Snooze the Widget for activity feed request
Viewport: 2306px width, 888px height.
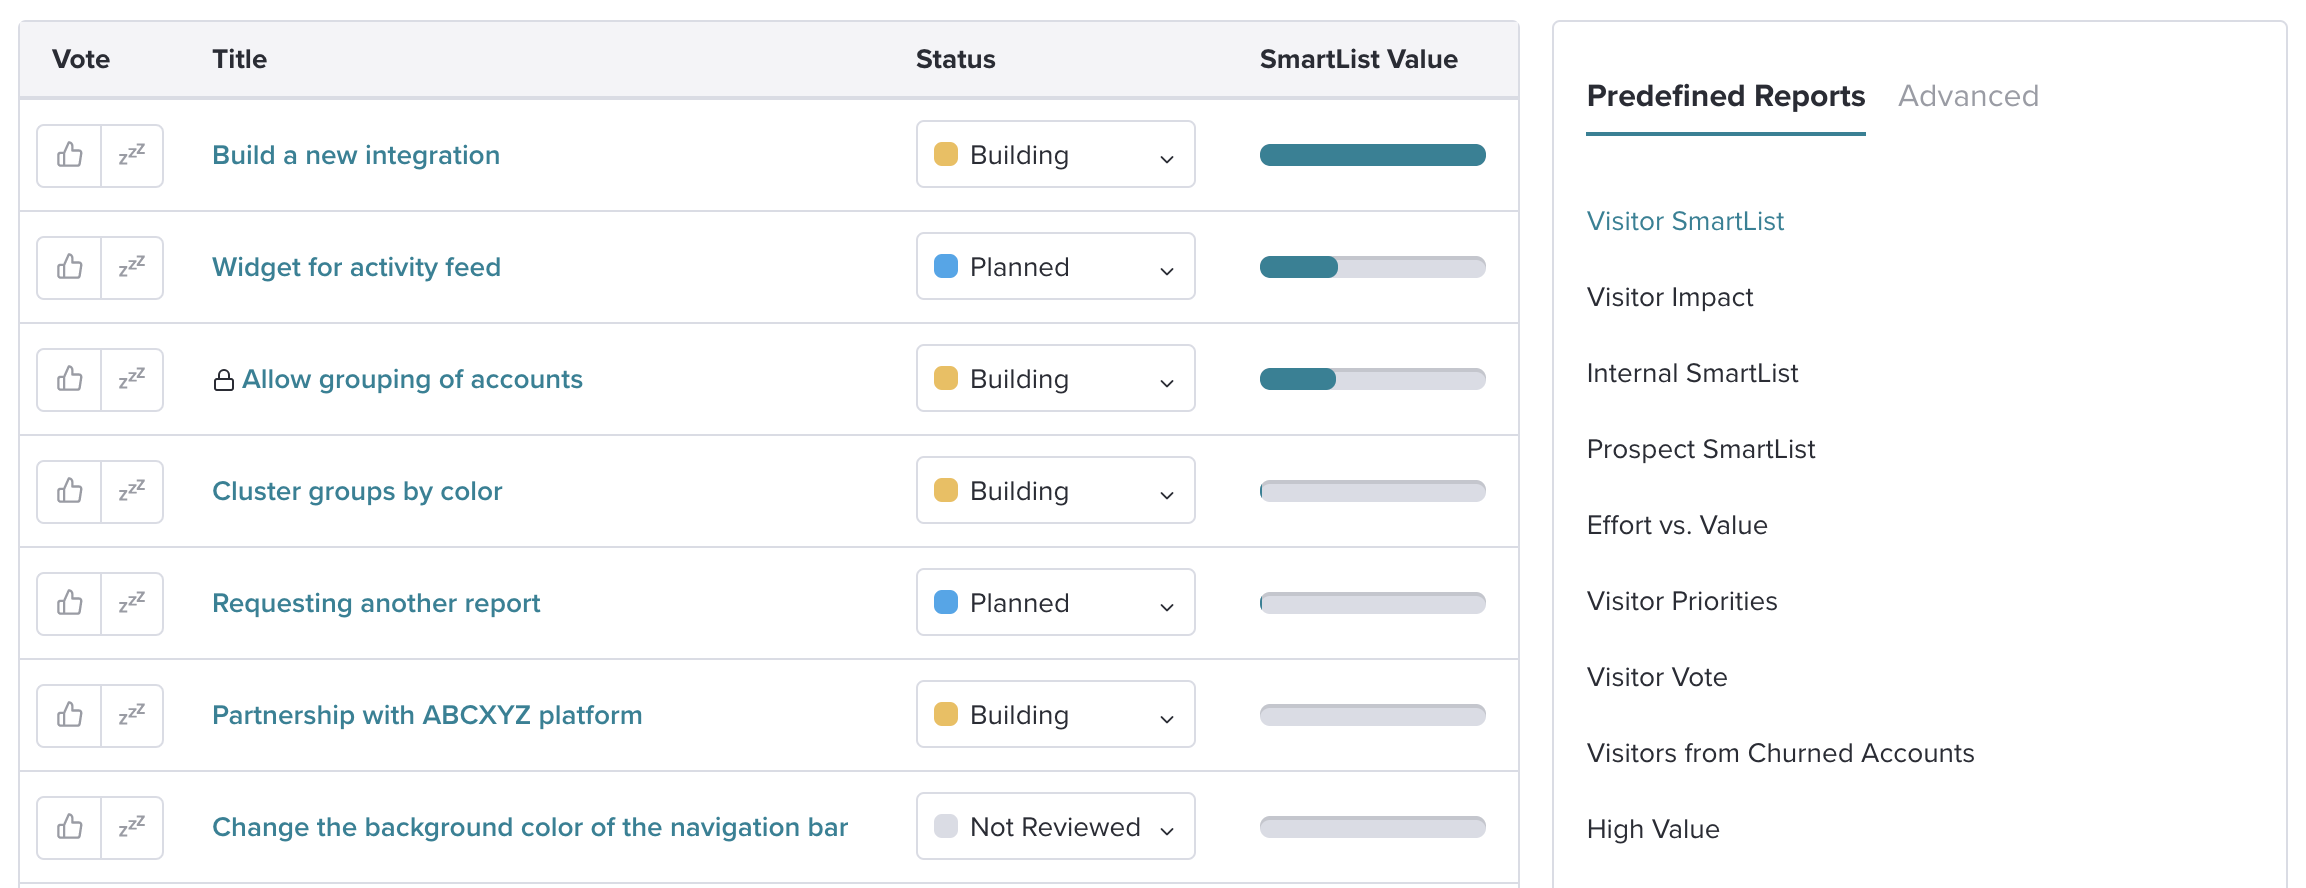click(132, 267)
